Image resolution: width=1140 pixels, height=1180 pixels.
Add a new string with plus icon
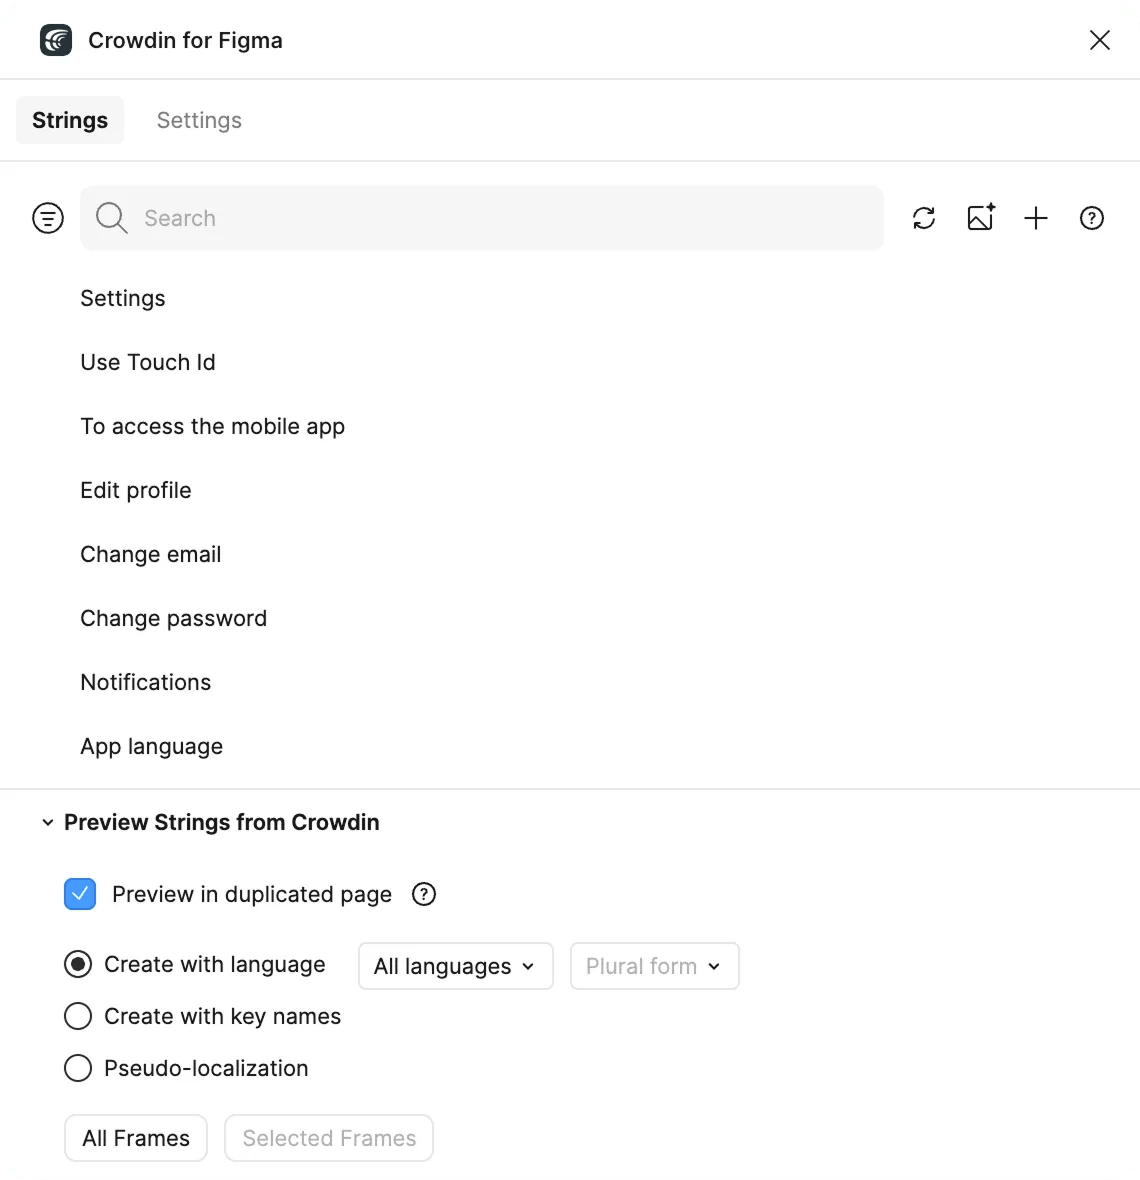(1036, 218)
